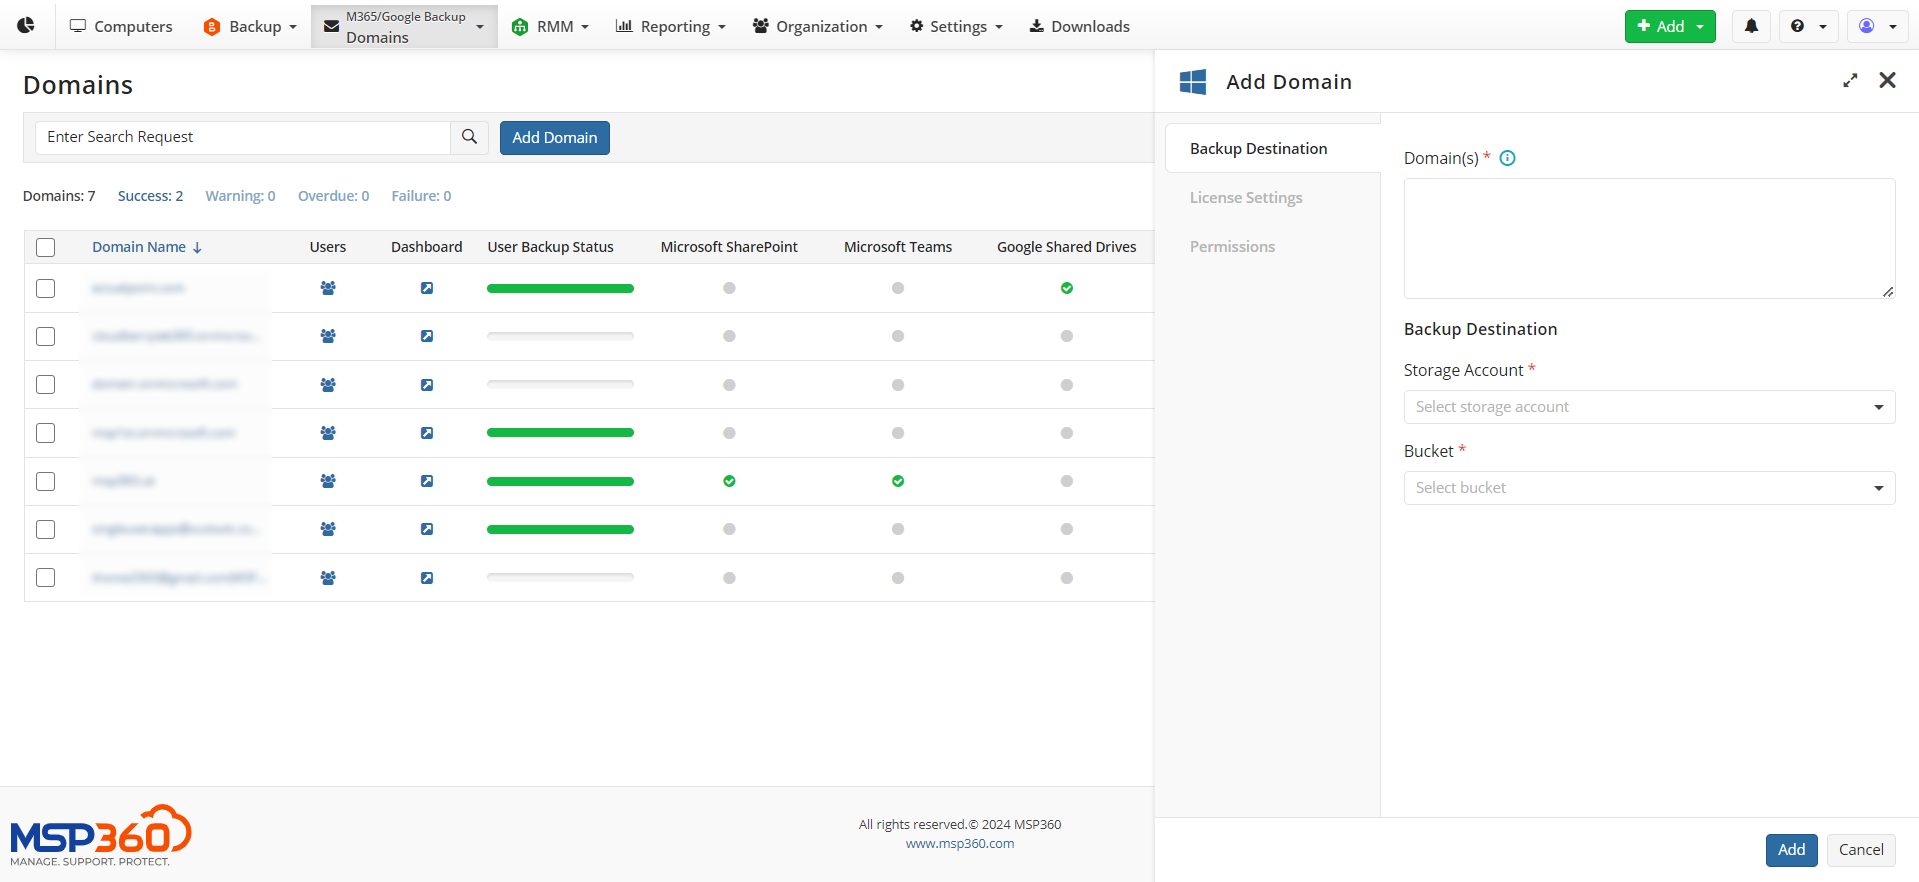The image size is (1919, 882).
Task: Click the Google Shared Drives green check status
Action: pos(1066,288)
